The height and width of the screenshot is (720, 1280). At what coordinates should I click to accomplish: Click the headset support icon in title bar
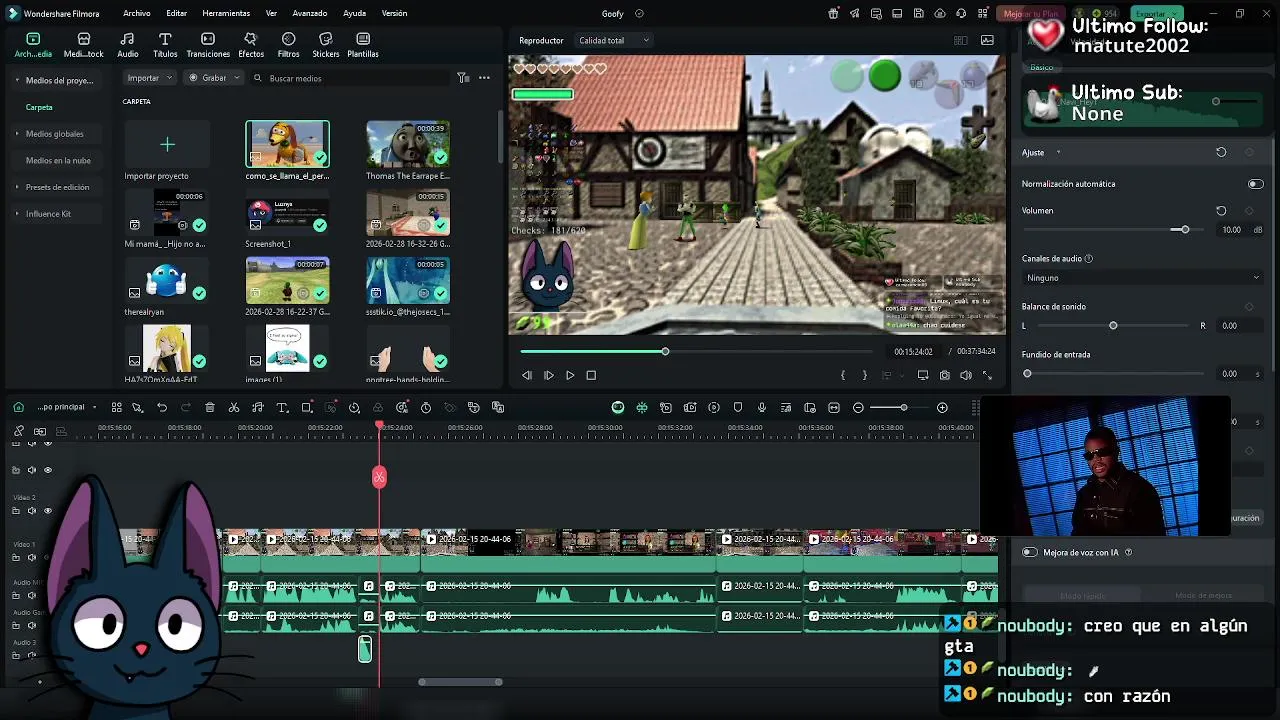[961, 14]
